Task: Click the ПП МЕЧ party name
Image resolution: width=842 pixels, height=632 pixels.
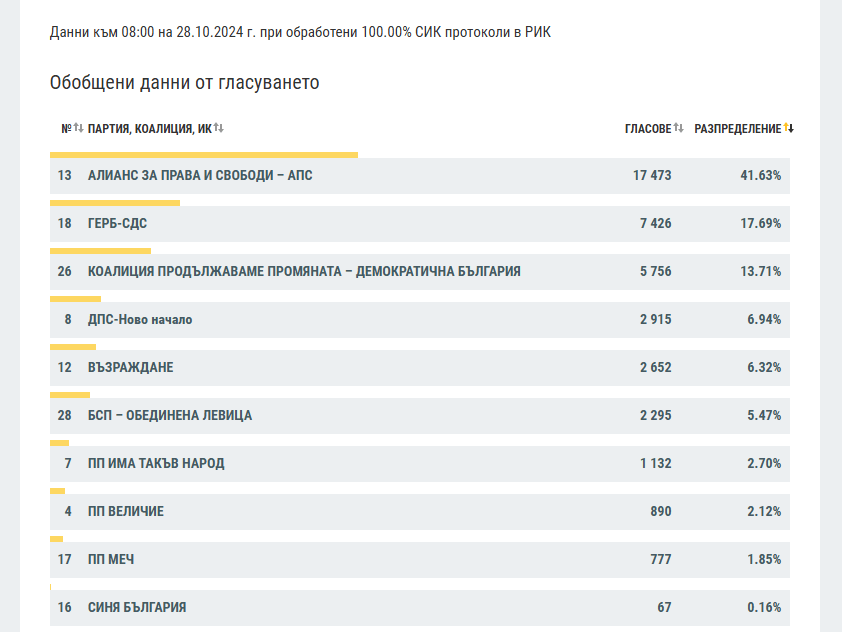Action: (111, 560)
